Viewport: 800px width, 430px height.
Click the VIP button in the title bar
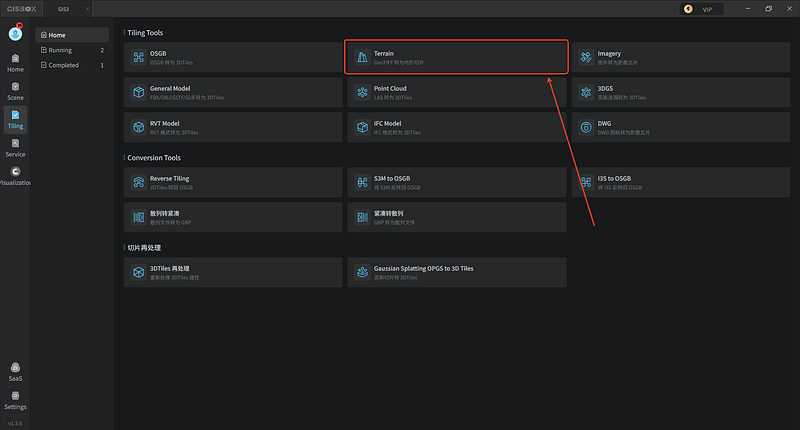pos(701,9)
